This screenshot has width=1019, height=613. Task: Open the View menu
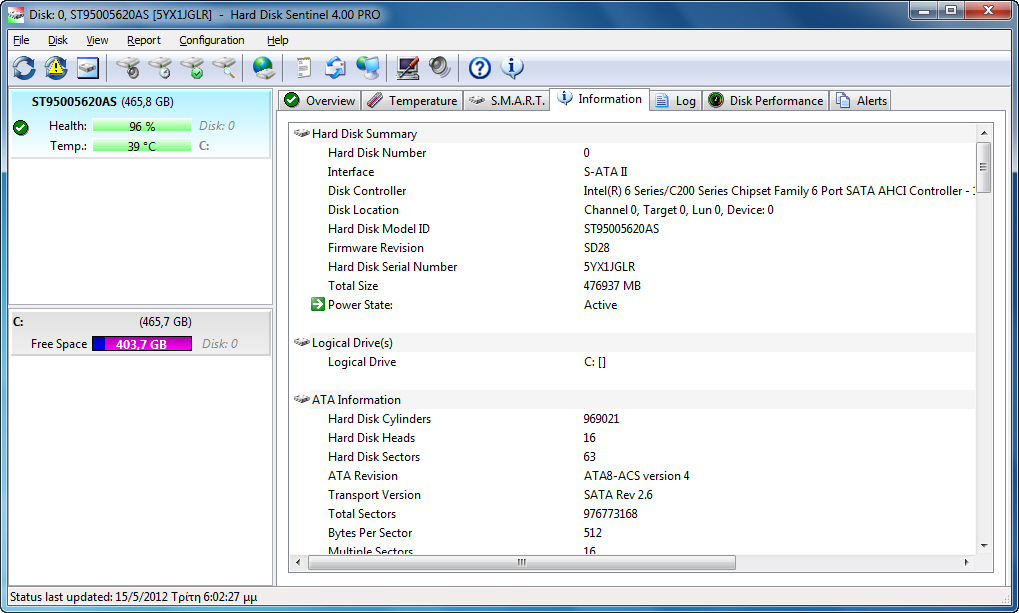97,40
